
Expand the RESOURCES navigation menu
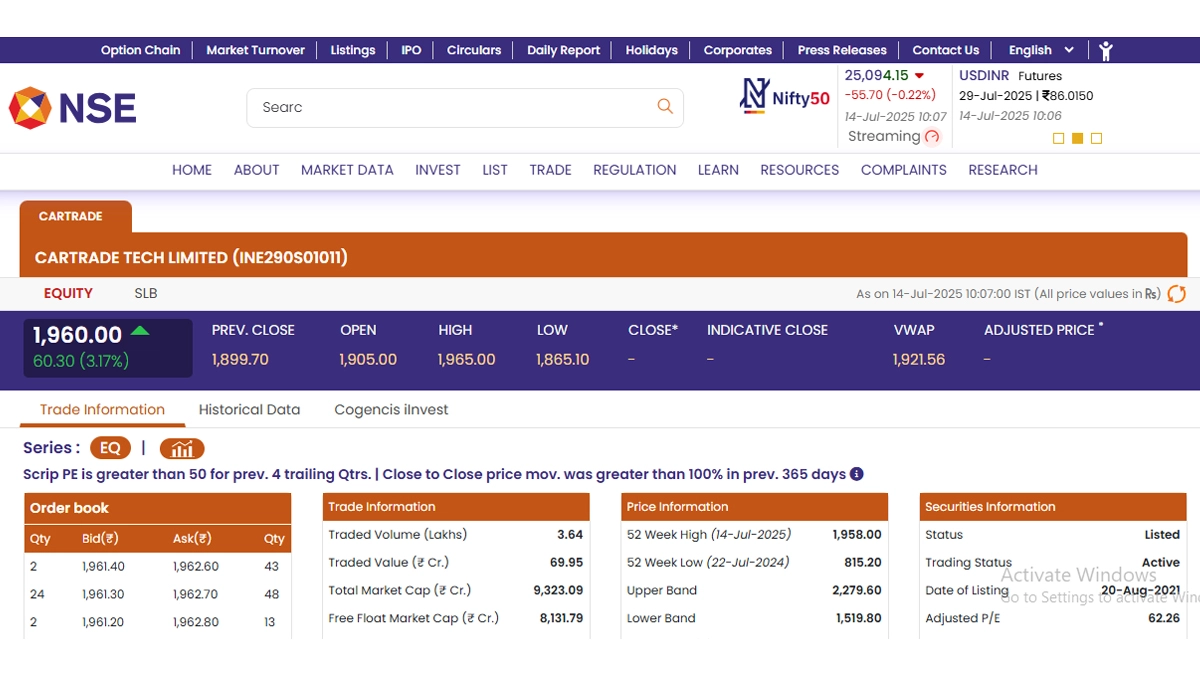(x=799, y=170)
